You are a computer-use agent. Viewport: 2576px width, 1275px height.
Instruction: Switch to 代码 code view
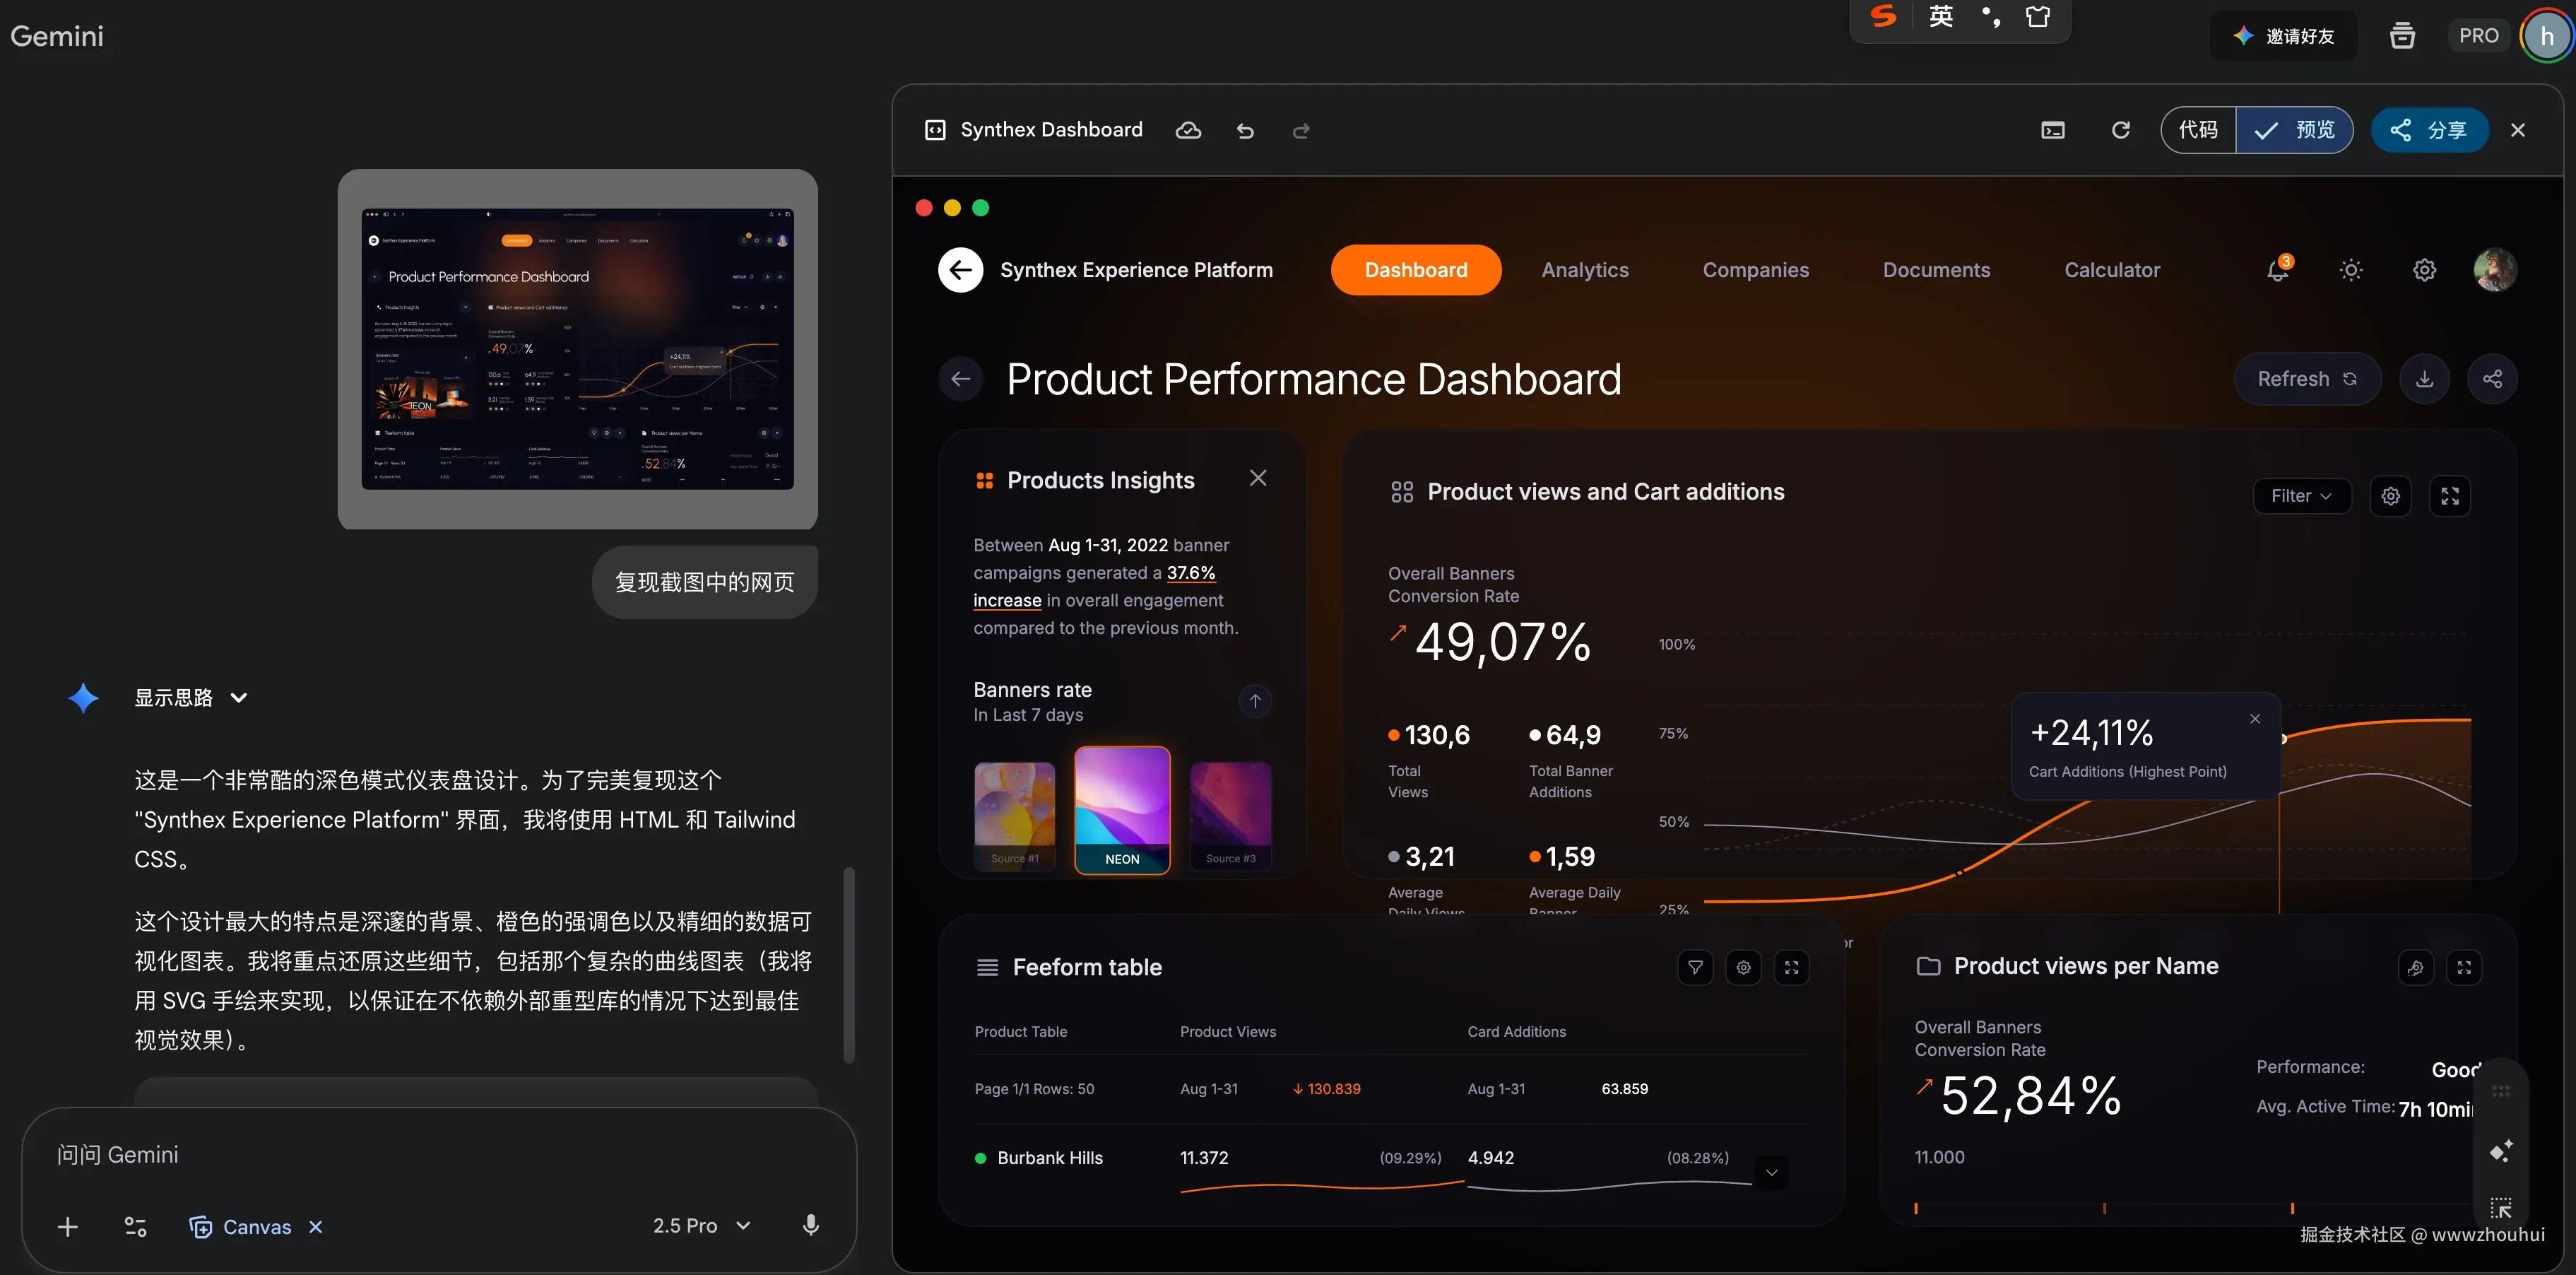2198,131
